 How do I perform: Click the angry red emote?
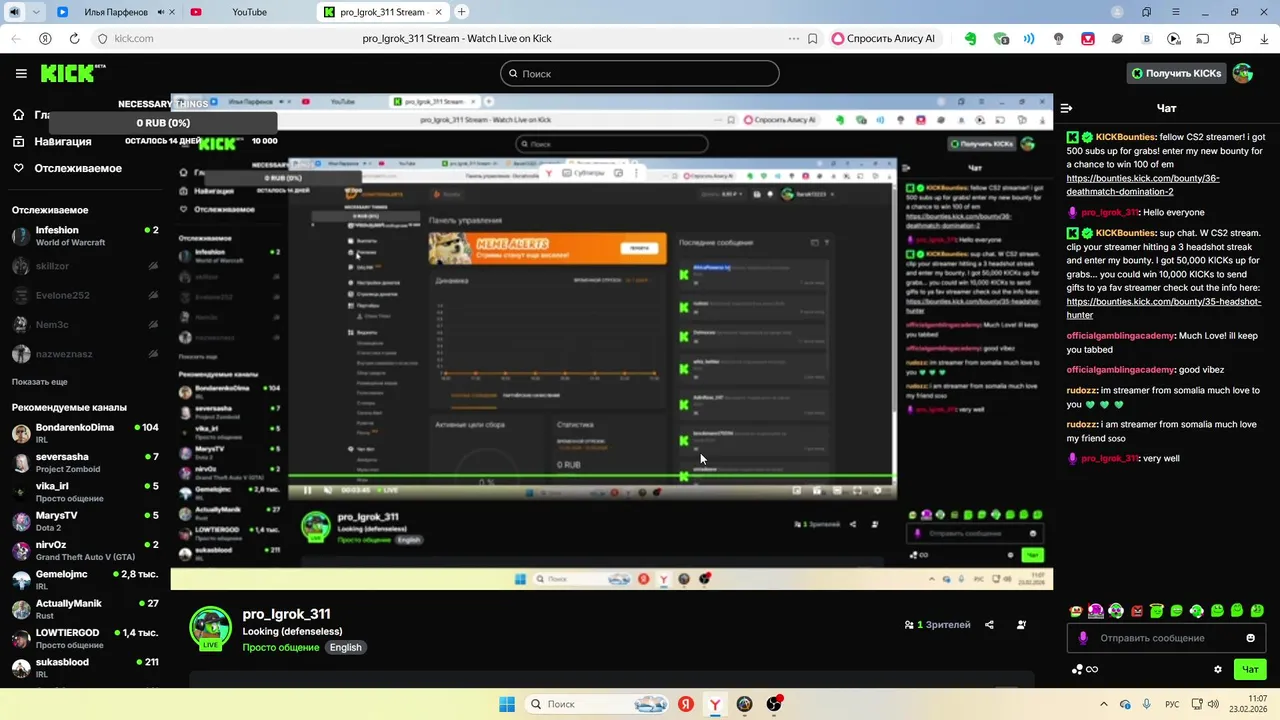(x=1137, y=611)
